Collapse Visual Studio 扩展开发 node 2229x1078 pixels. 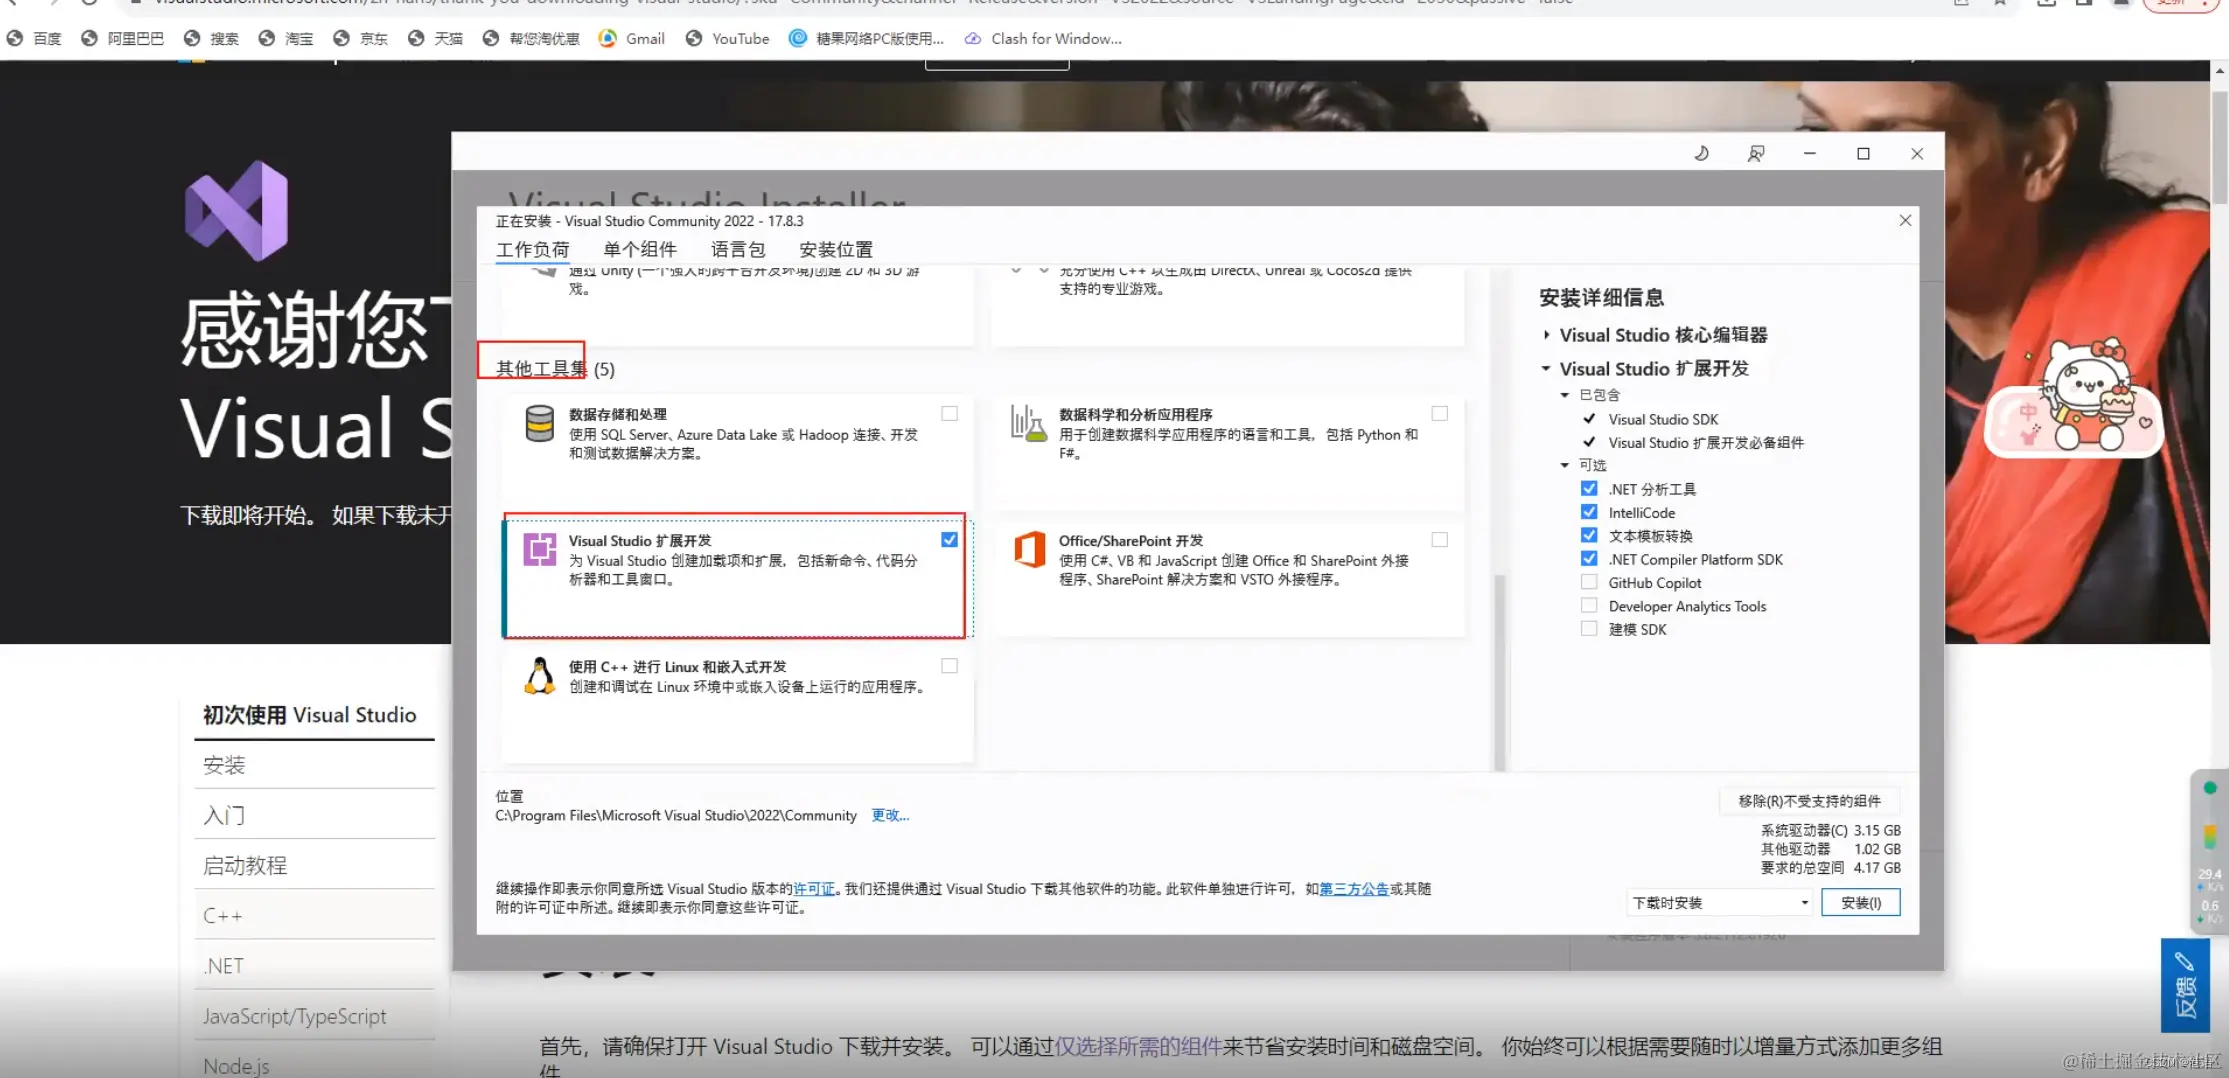coord(1546,368)
